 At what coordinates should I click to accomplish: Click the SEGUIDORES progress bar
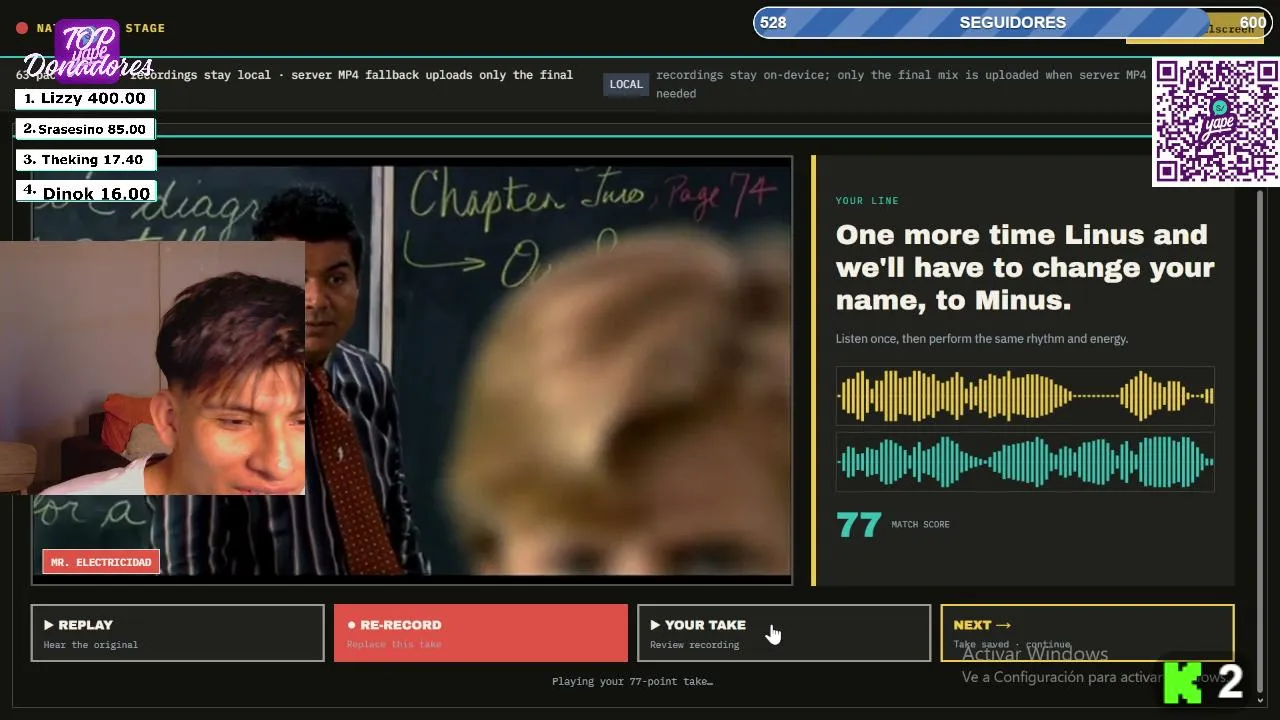point(1012,23)
